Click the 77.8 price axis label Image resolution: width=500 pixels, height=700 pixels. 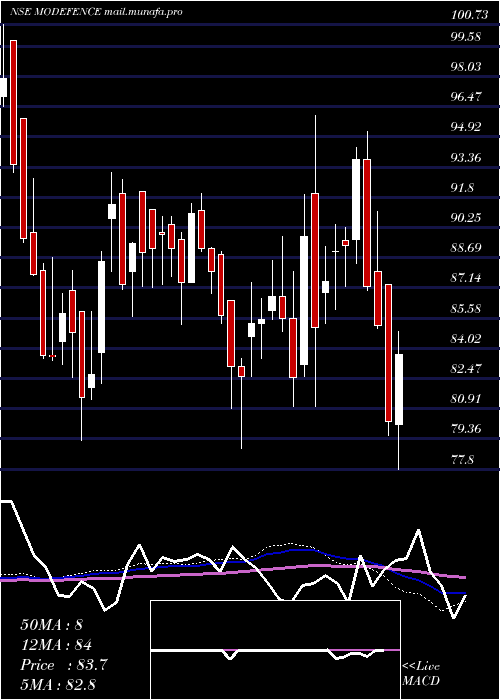pyautogui.click(x=462, y=459)
